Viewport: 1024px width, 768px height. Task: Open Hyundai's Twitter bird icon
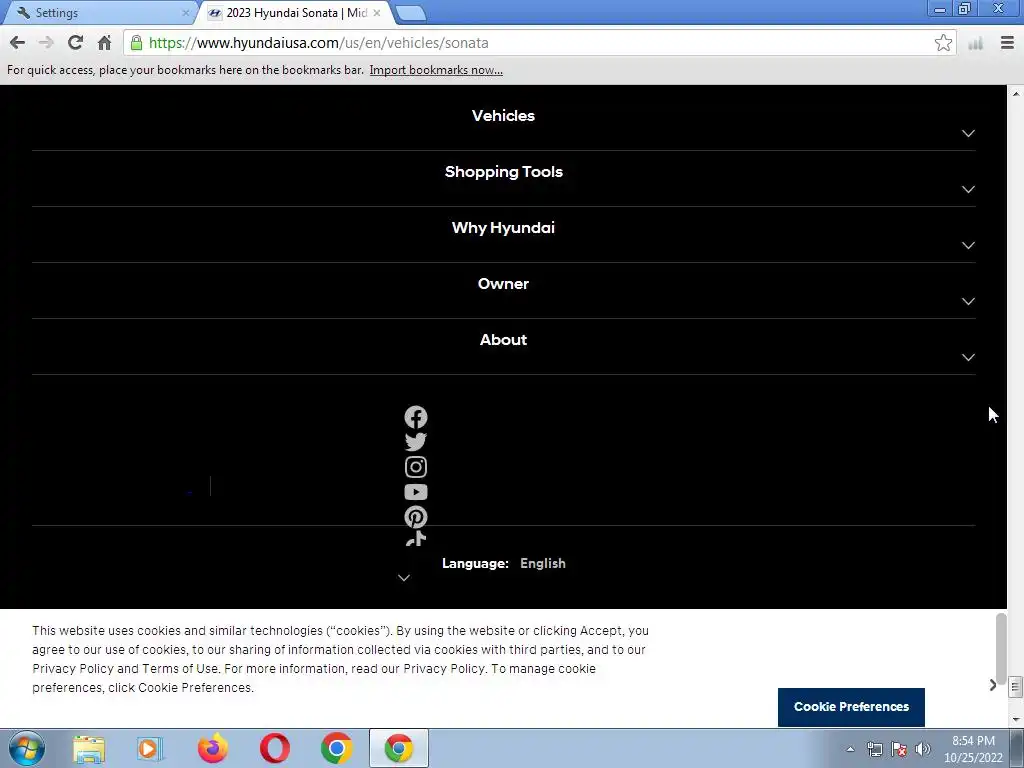click(x=415, y=442)
